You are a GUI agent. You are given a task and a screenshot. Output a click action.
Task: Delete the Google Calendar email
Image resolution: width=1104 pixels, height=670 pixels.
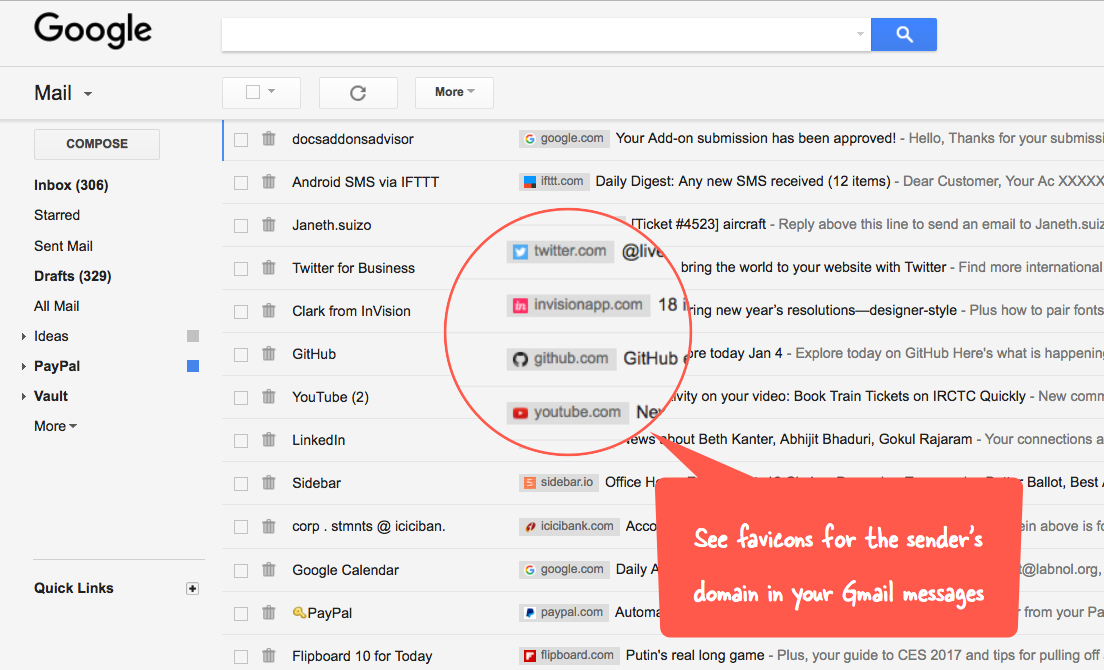point(269,569)
